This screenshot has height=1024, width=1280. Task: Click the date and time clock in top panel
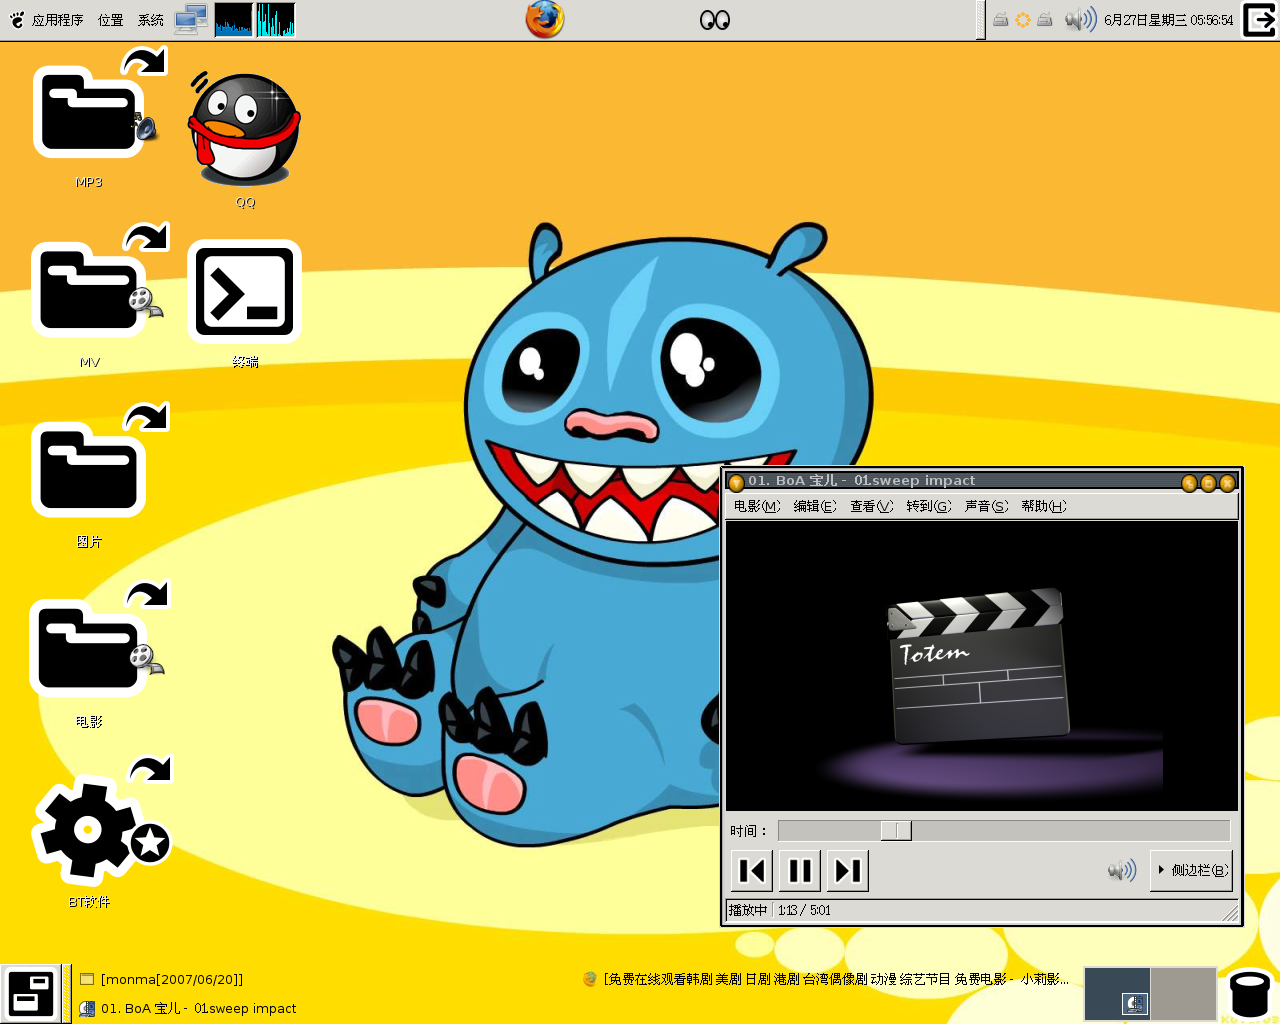click(1169, 20)
